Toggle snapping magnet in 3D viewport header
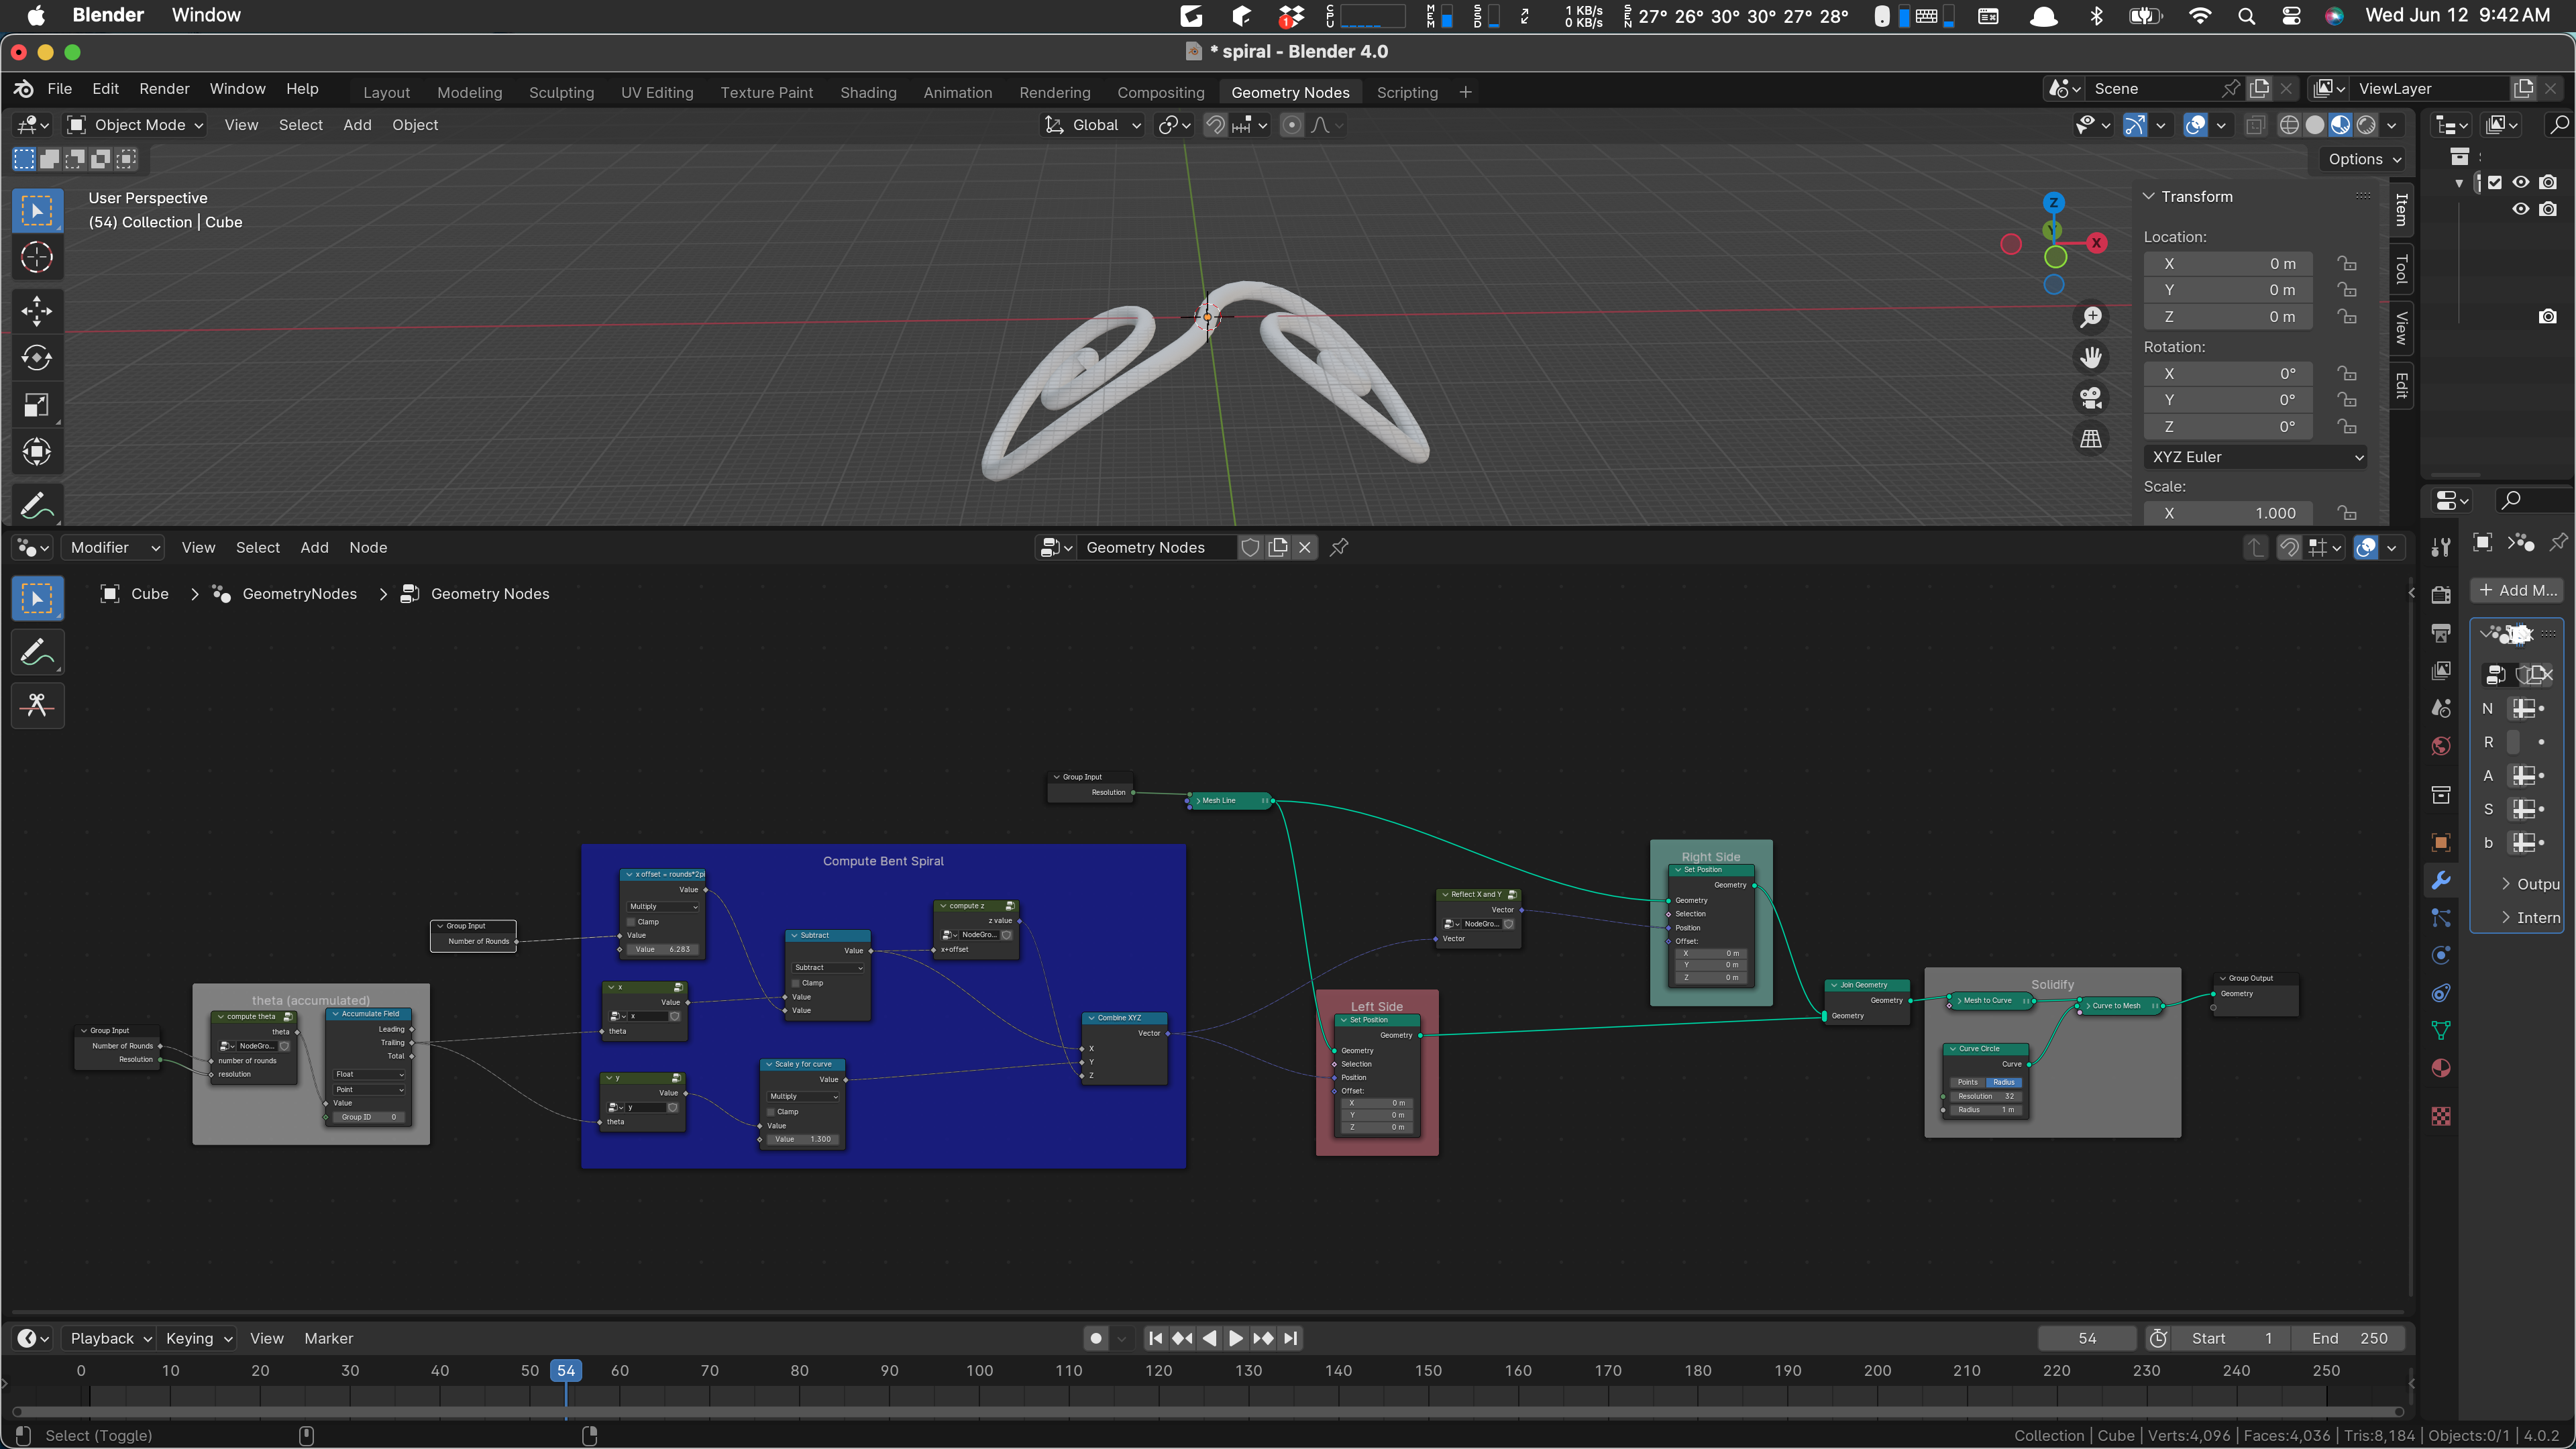Screen dimensions: 2576x1449 coord(1215,125)
